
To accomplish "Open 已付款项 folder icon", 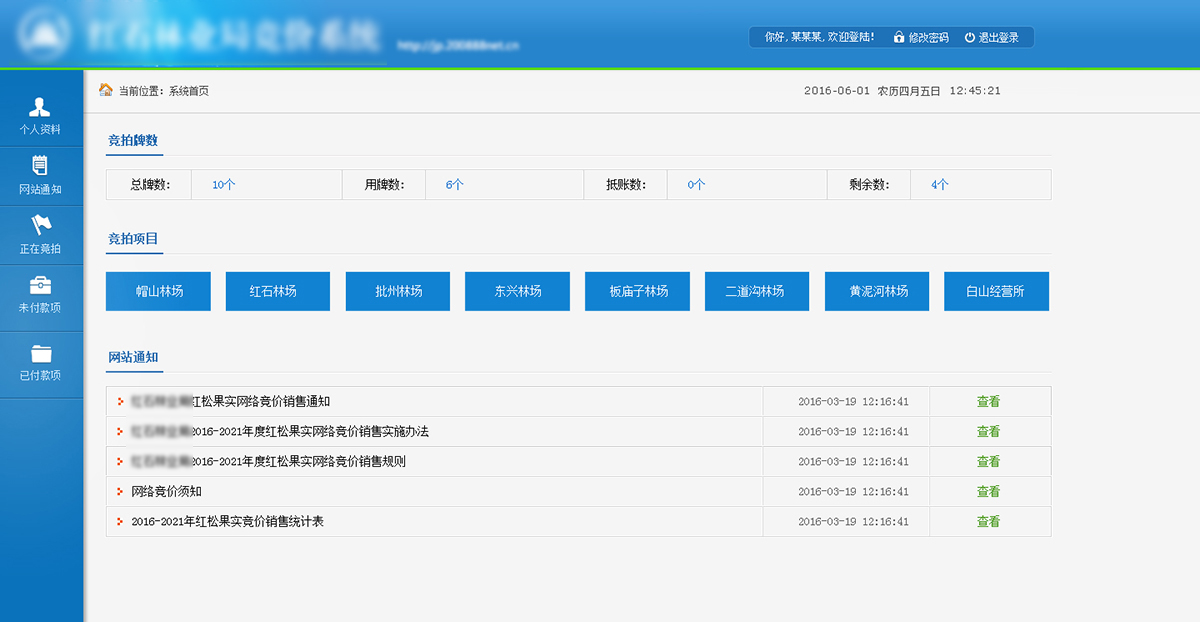I will point(41,353).
